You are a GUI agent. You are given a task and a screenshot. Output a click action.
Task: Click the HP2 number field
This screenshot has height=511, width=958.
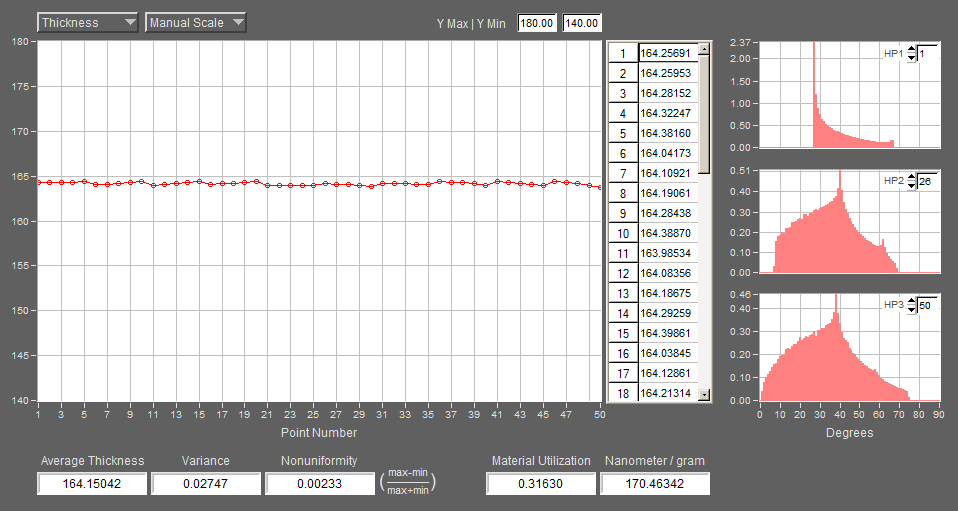click(928, 182)
